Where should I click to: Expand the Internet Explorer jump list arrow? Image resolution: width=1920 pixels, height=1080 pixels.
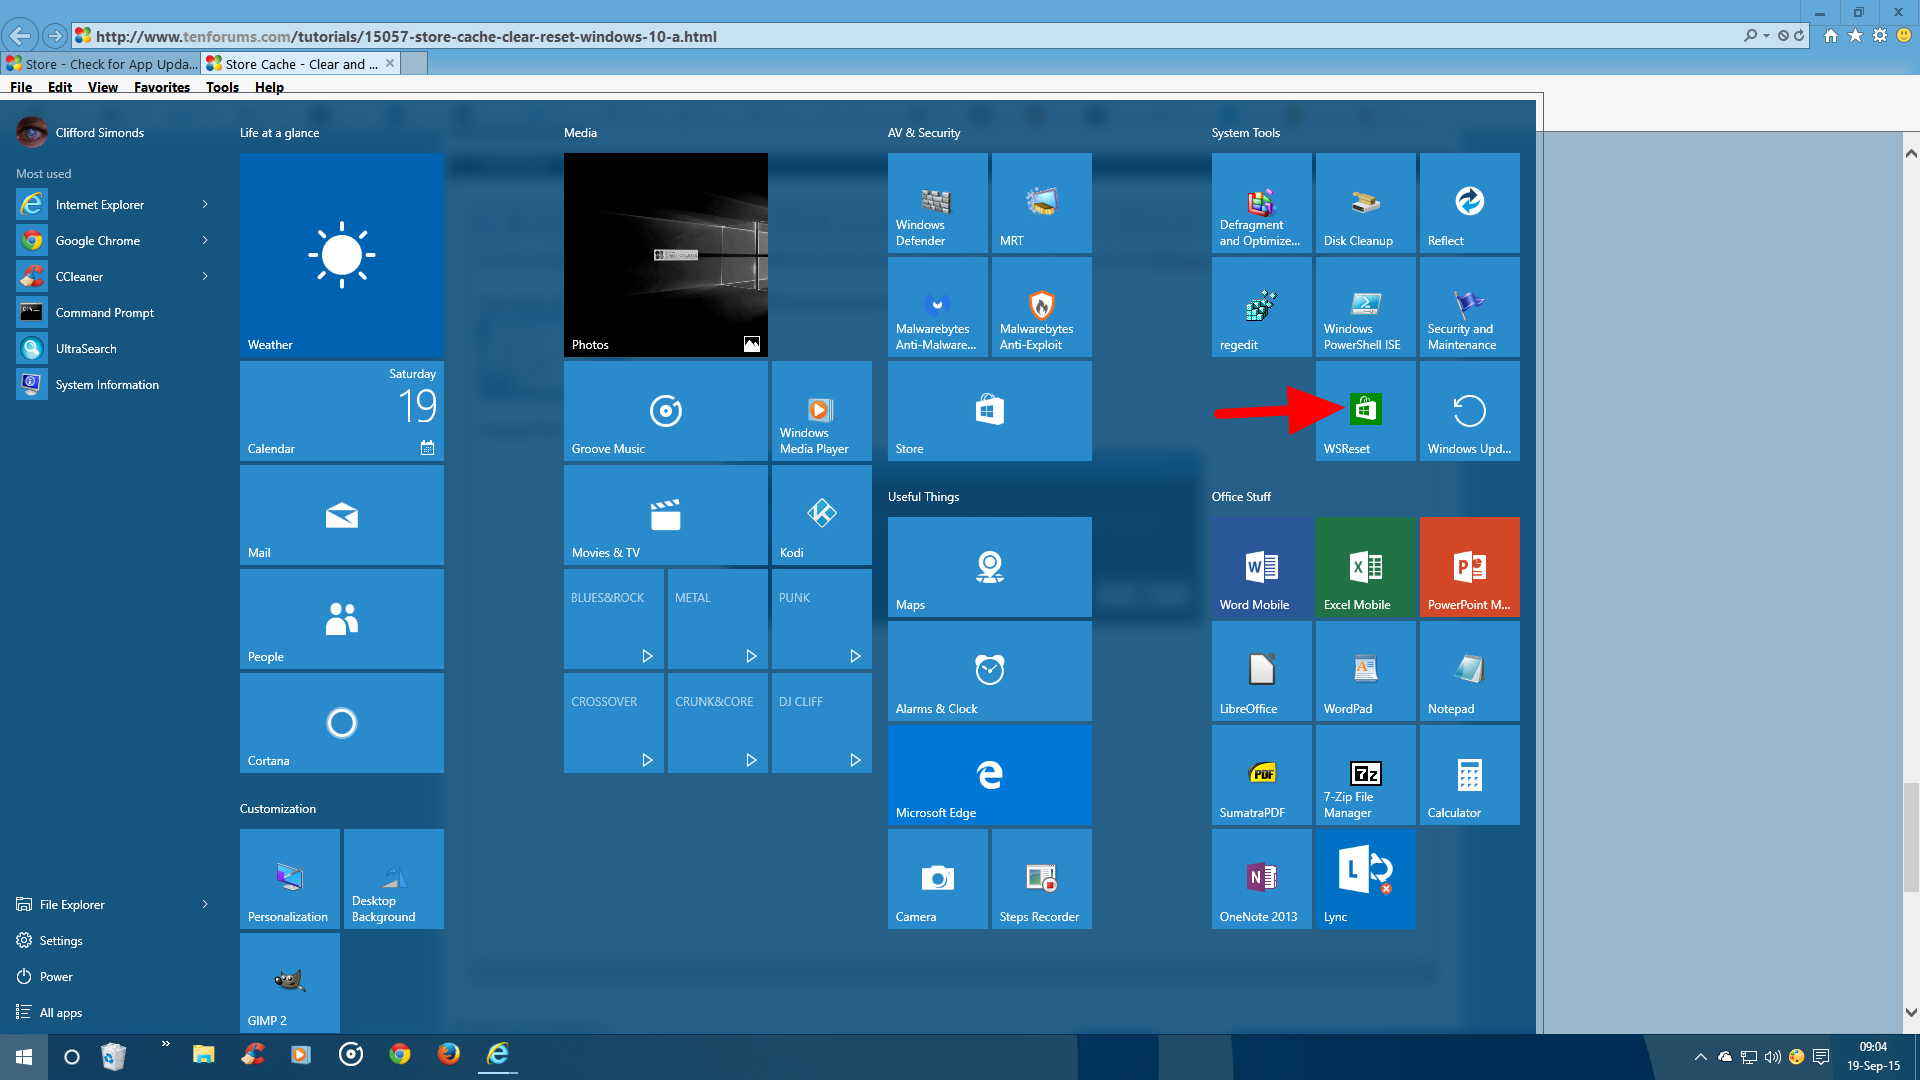pyautogui.click(x=205, y=204)
